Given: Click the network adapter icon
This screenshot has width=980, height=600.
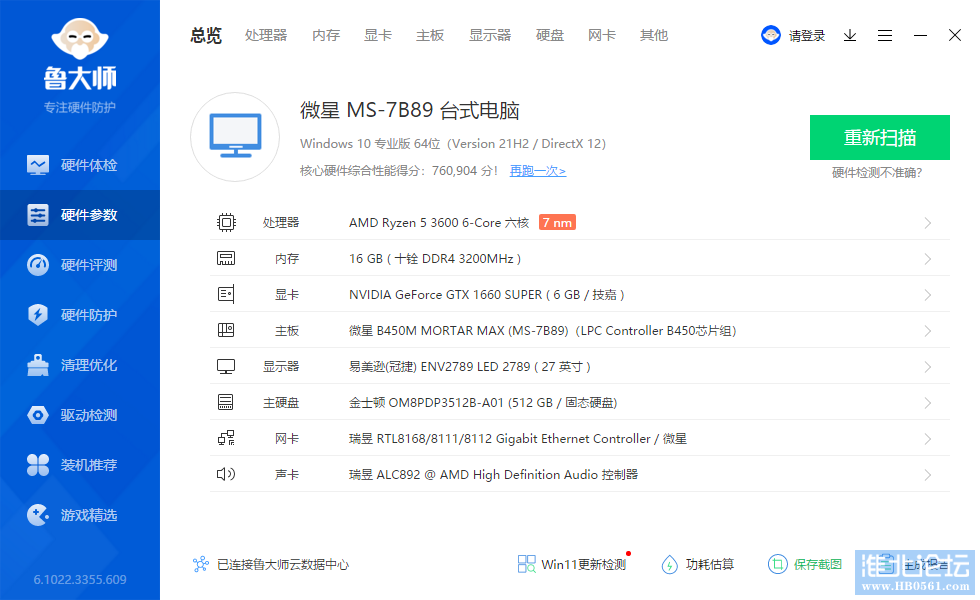Looking at the screenshot, I should point(226,438).
